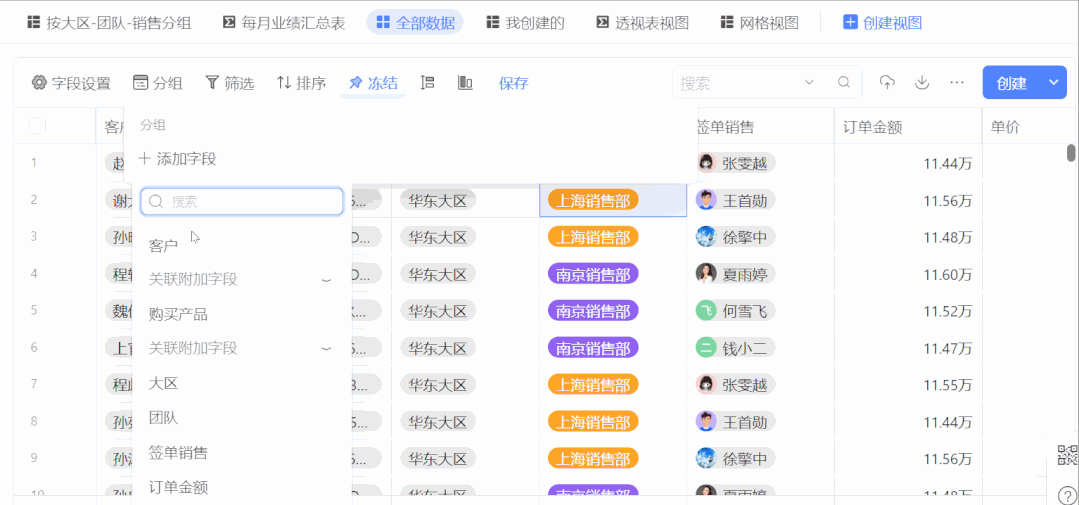Click 创建视图 to create a view
The height and width of the screenshot is (505, 1079).
(x=882, y=22)
